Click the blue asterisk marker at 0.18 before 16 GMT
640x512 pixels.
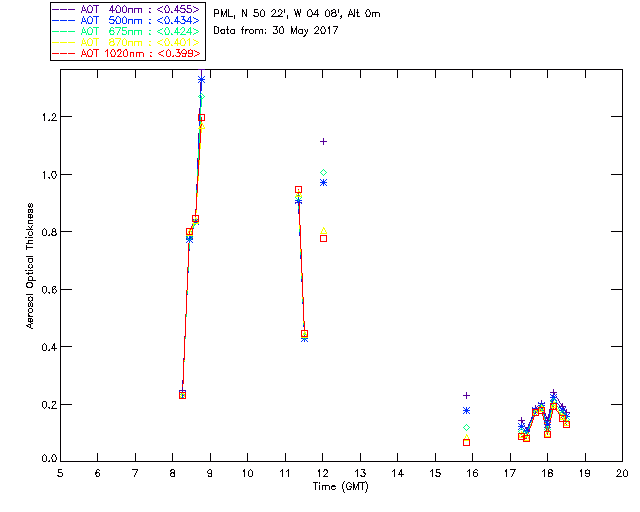point(467,411)
